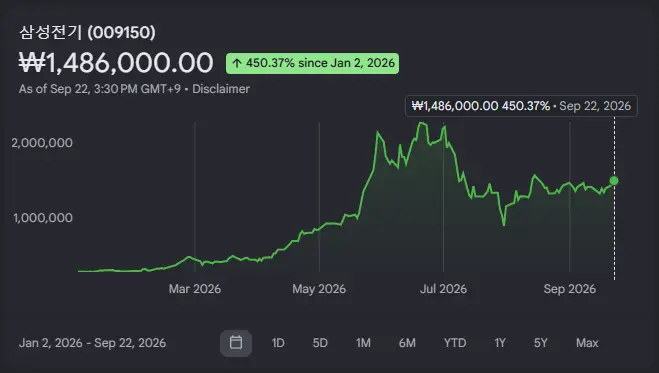Click the As of Sep 22, 3:30 PM timestamp
The height and width of the screenshot is (373, 659).
click(x=100, y=89)
